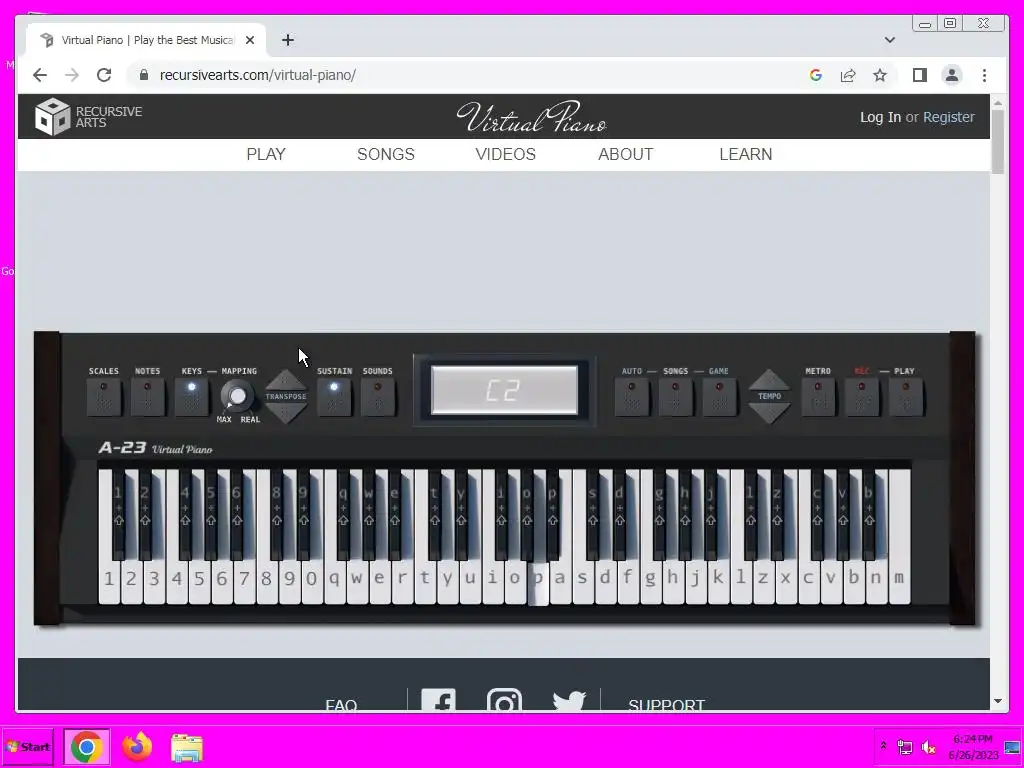The width and height of the screenshot is (1024, 768).
Task: Click the Mapping knob between Max and Real
Action: [237, 396]
